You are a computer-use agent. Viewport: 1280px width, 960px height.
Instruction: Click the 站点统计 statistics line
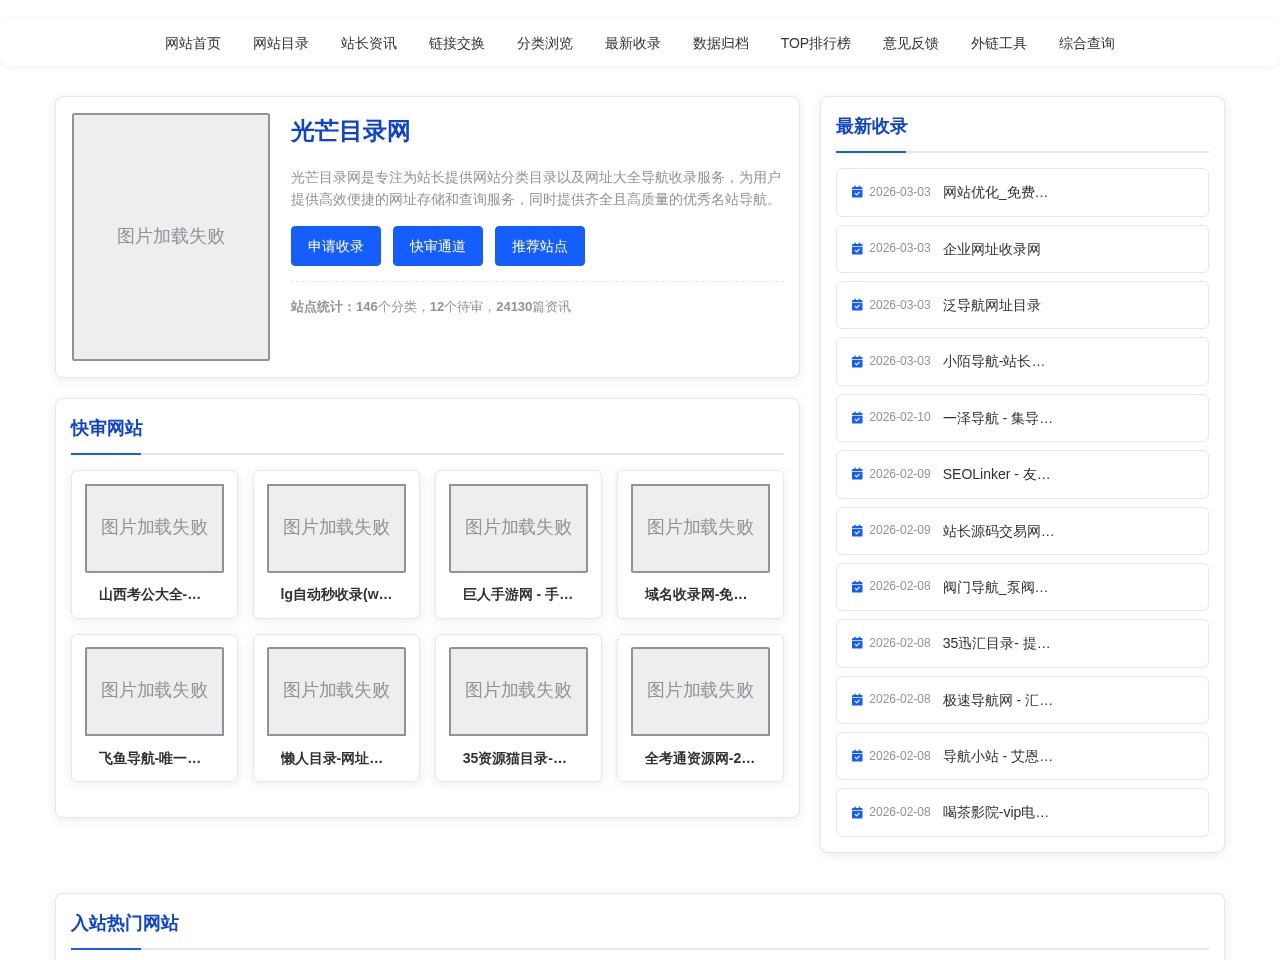coord(431,307)
